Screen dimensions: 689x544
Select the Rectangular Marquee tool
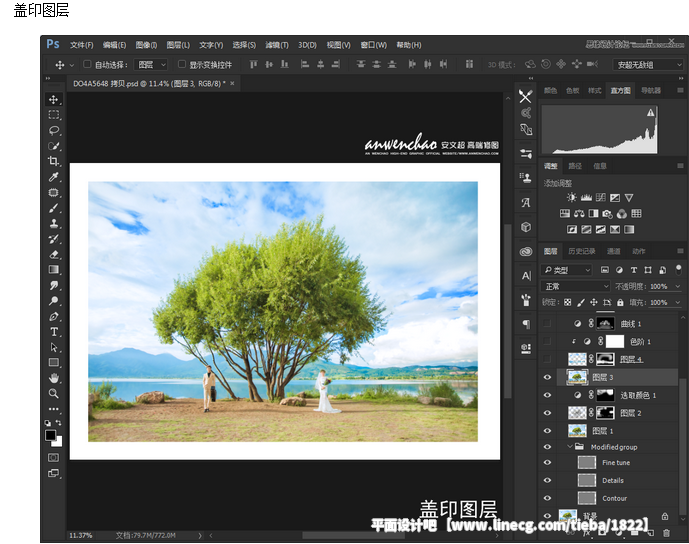54,115
